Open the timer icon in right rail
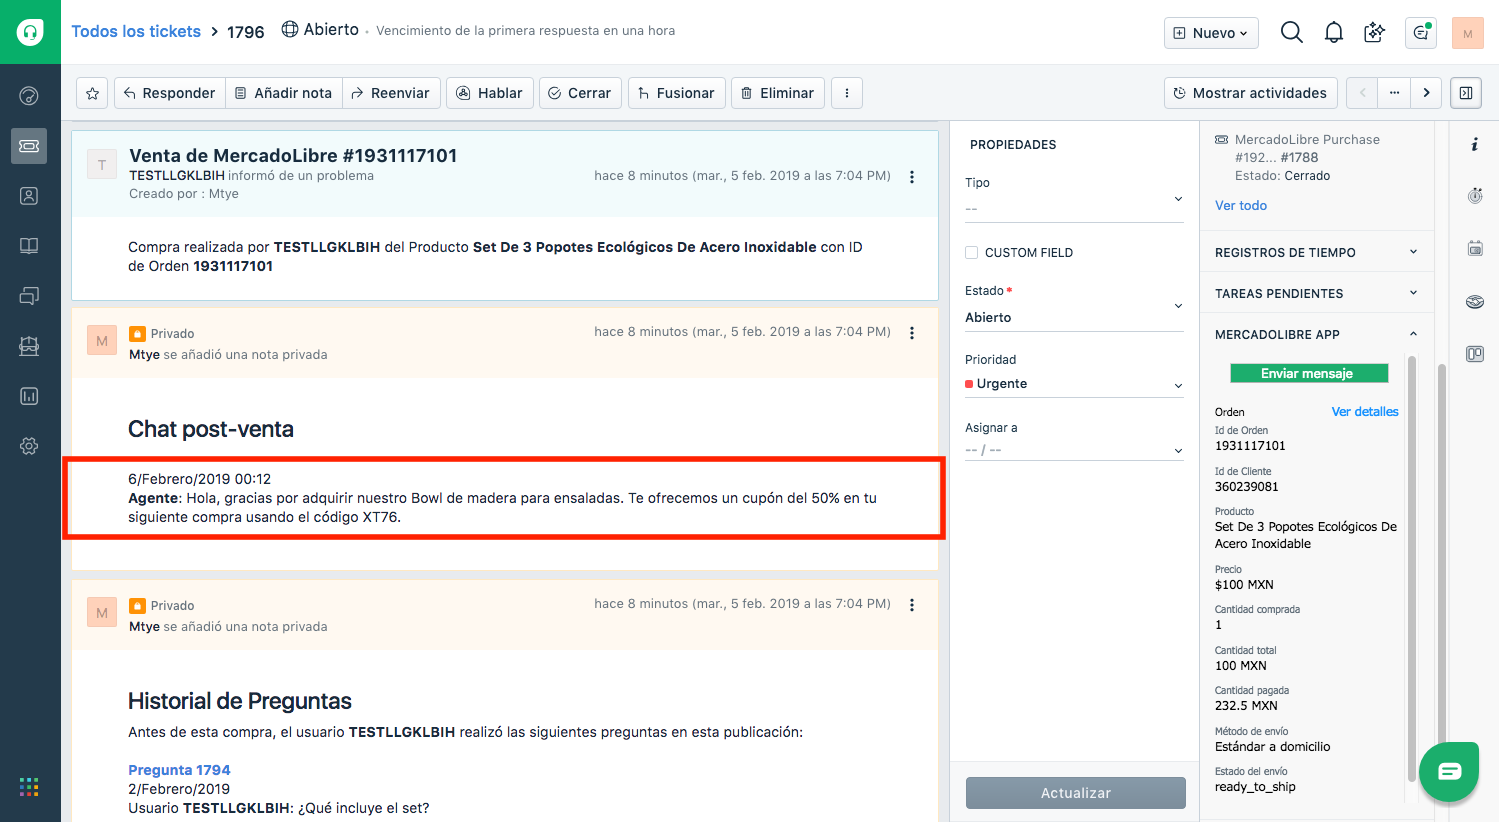Screen dimensions: 1499x822 (x=1475, y=196)
